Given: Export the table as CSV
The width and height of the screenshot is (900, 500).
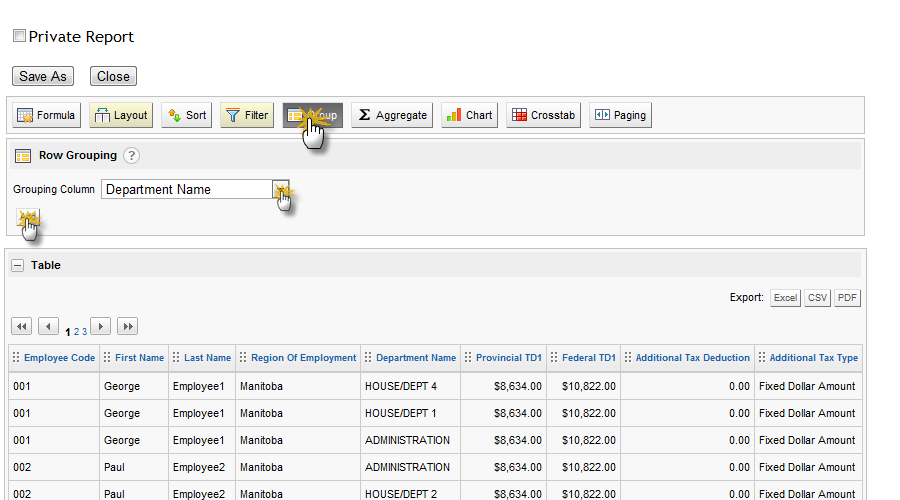Looking at the screenshot, I should tap(817, 298).
